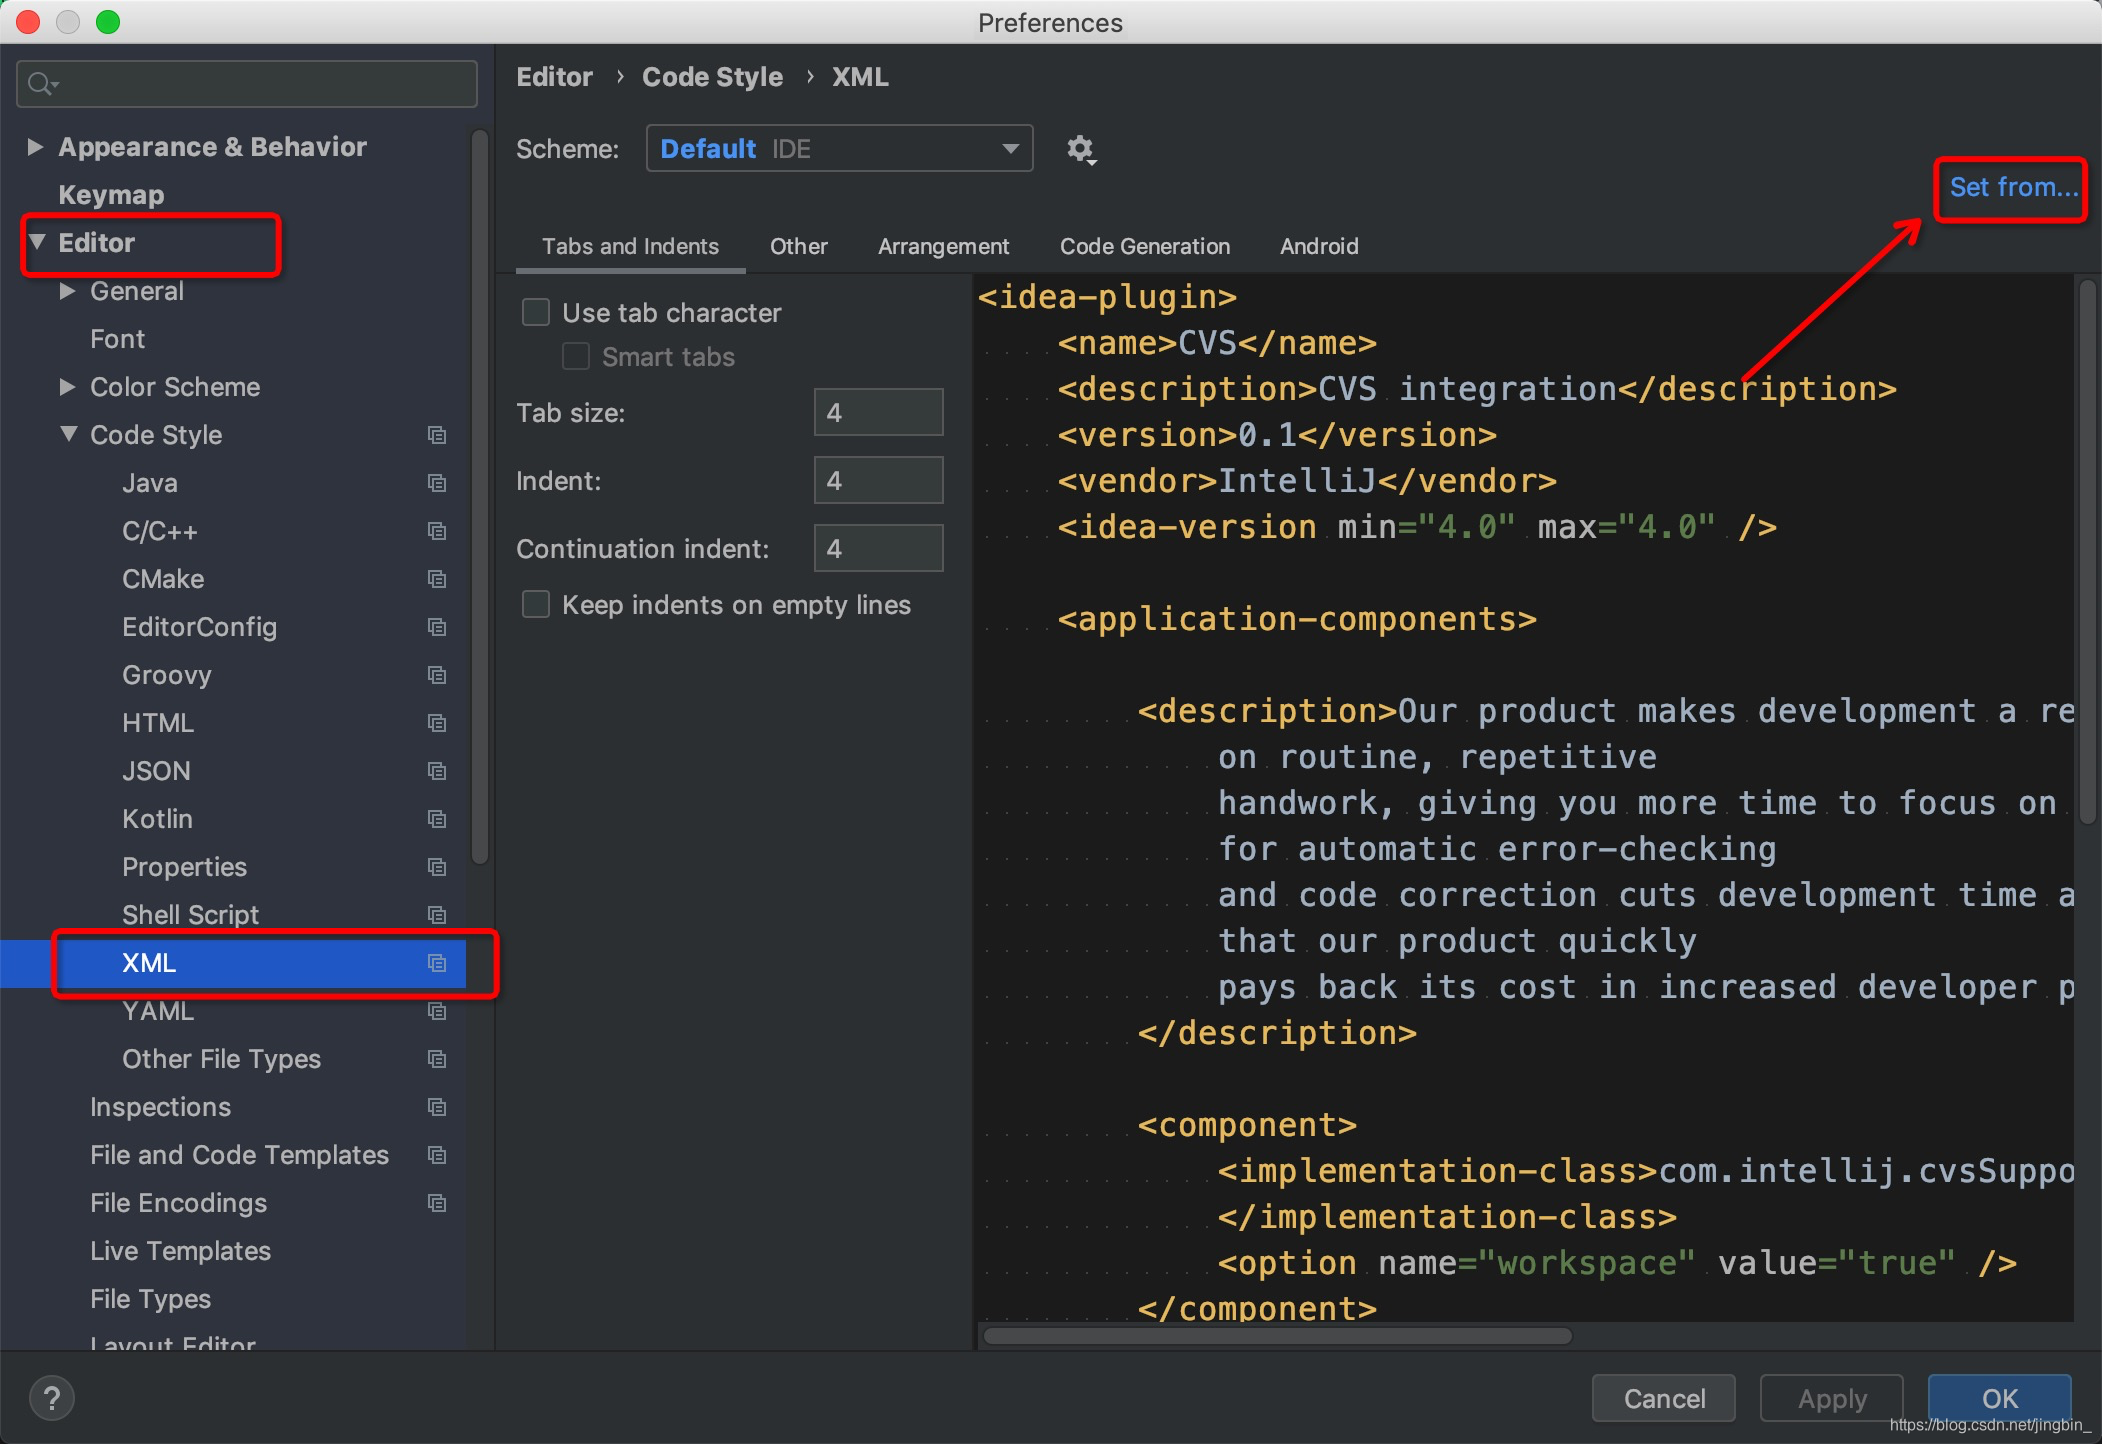Open the help question mark button

[52, 1398]
